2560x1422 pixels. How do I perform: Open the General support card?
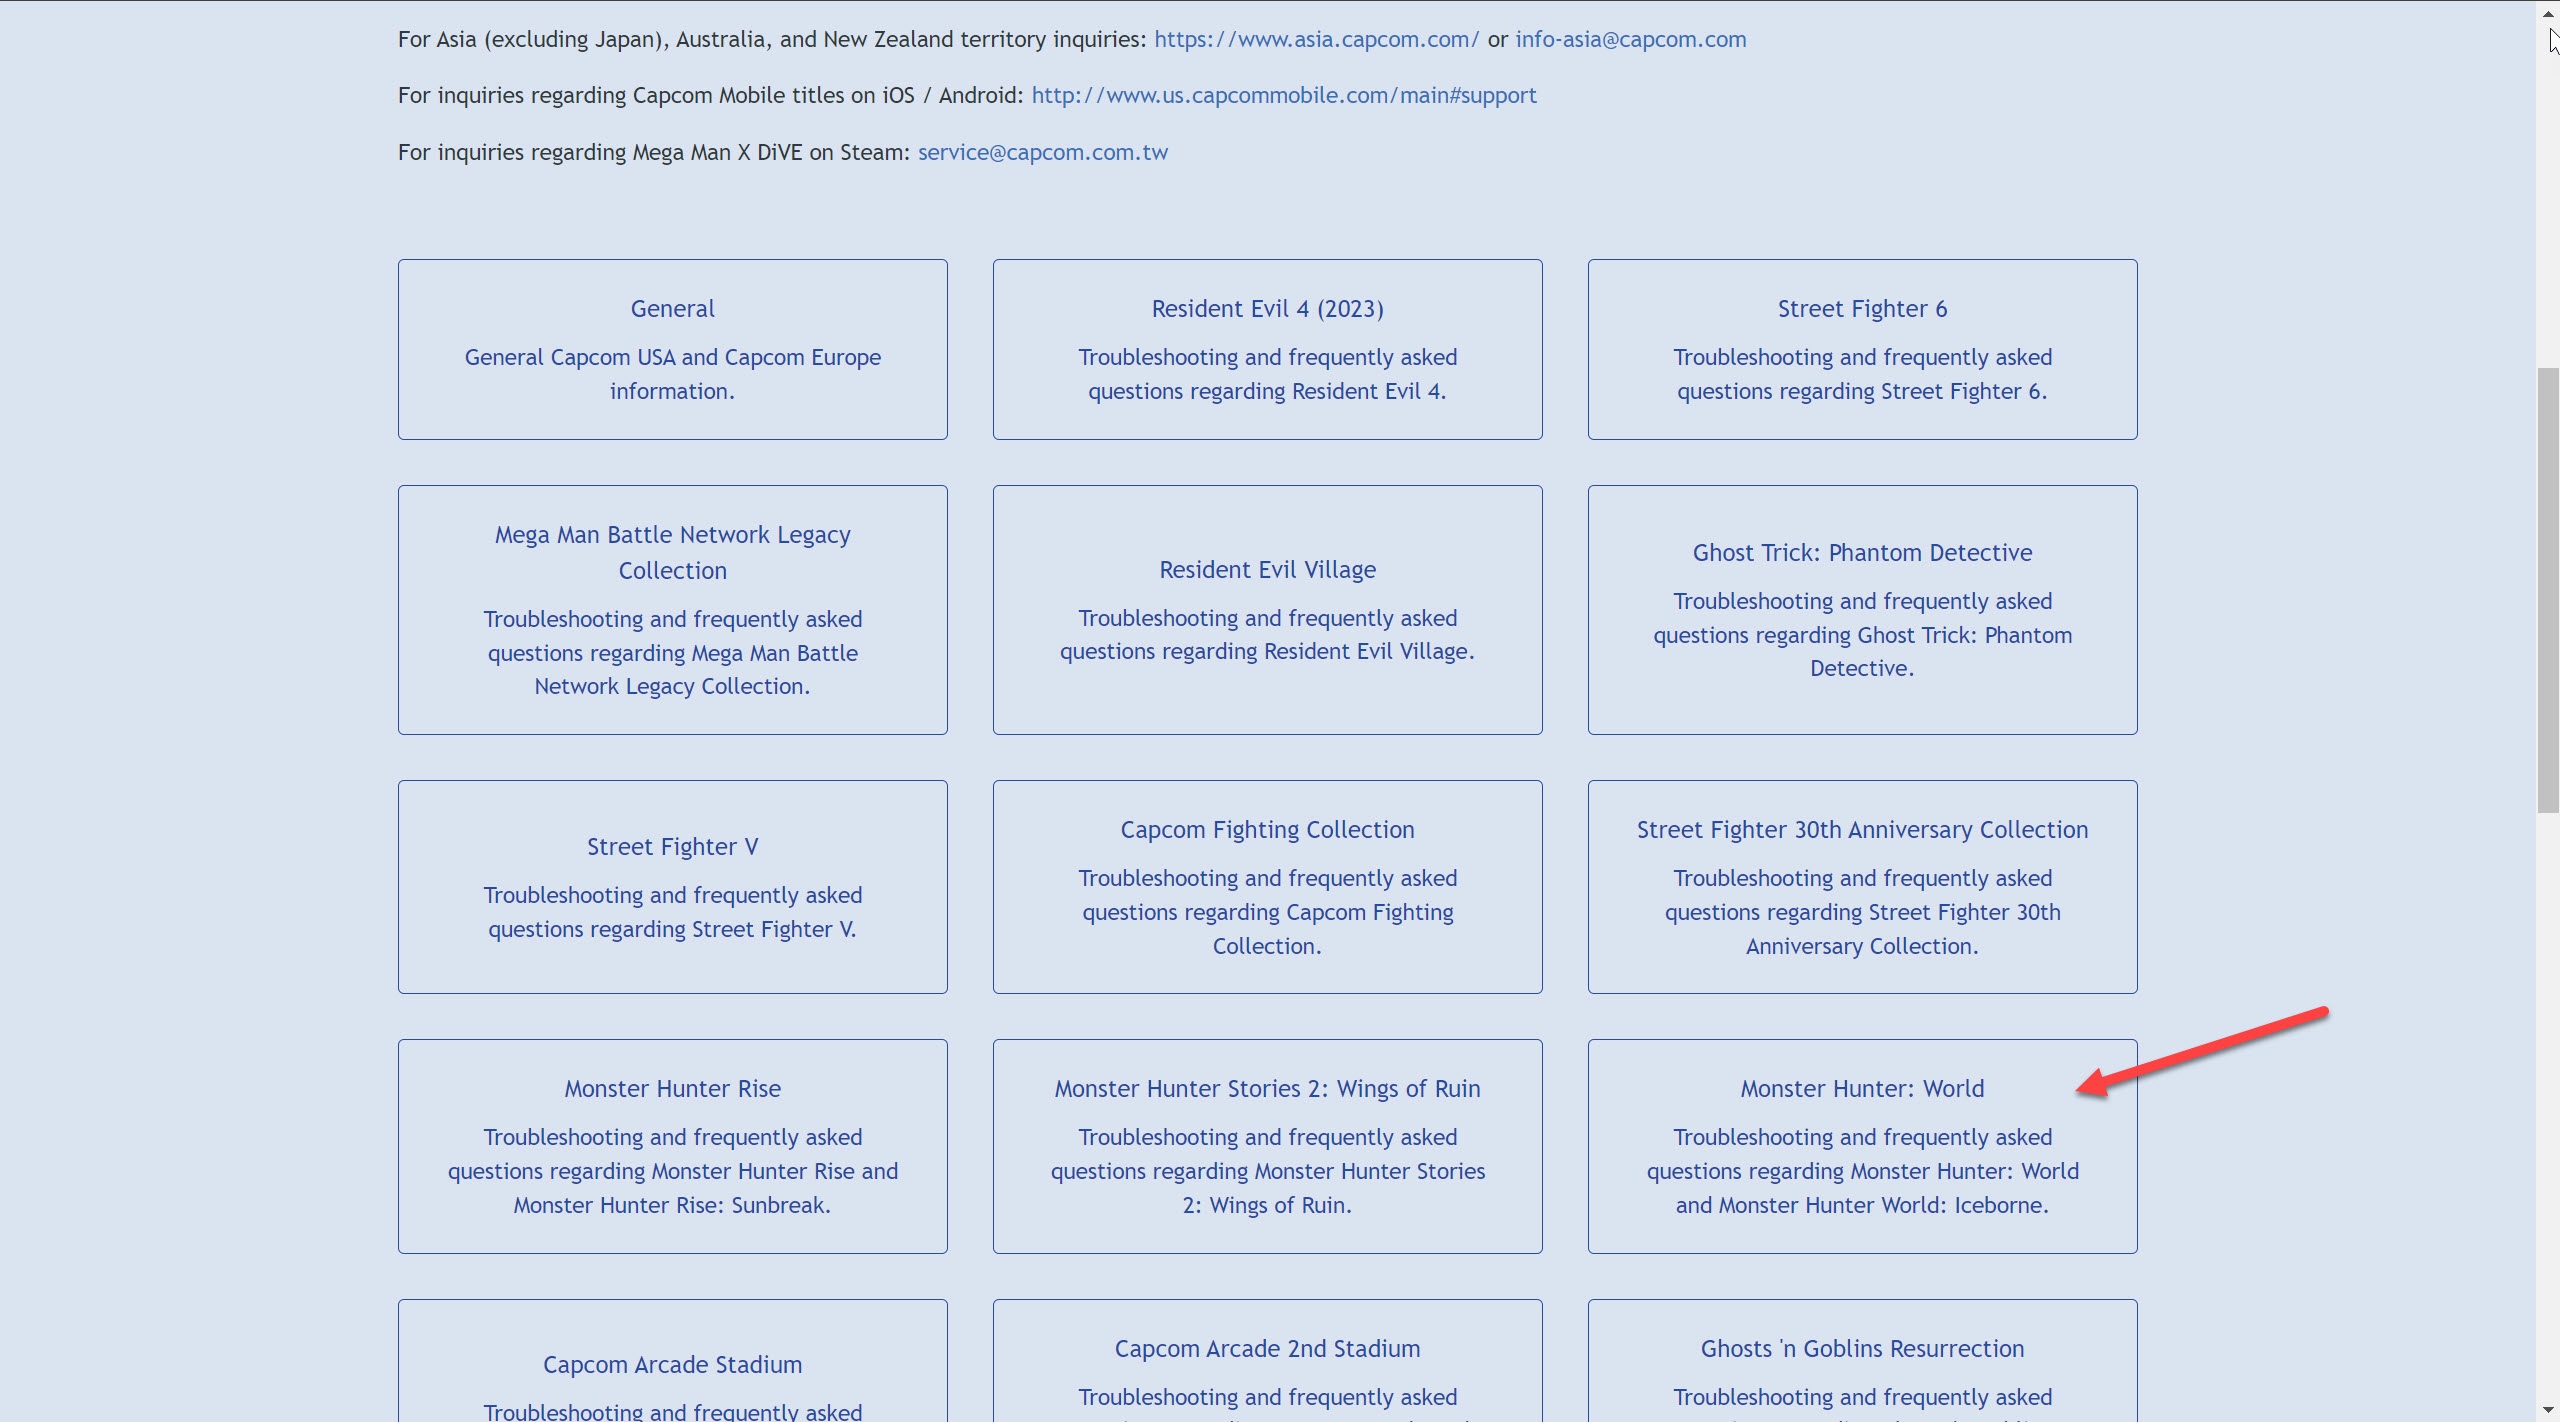point(672,349)
